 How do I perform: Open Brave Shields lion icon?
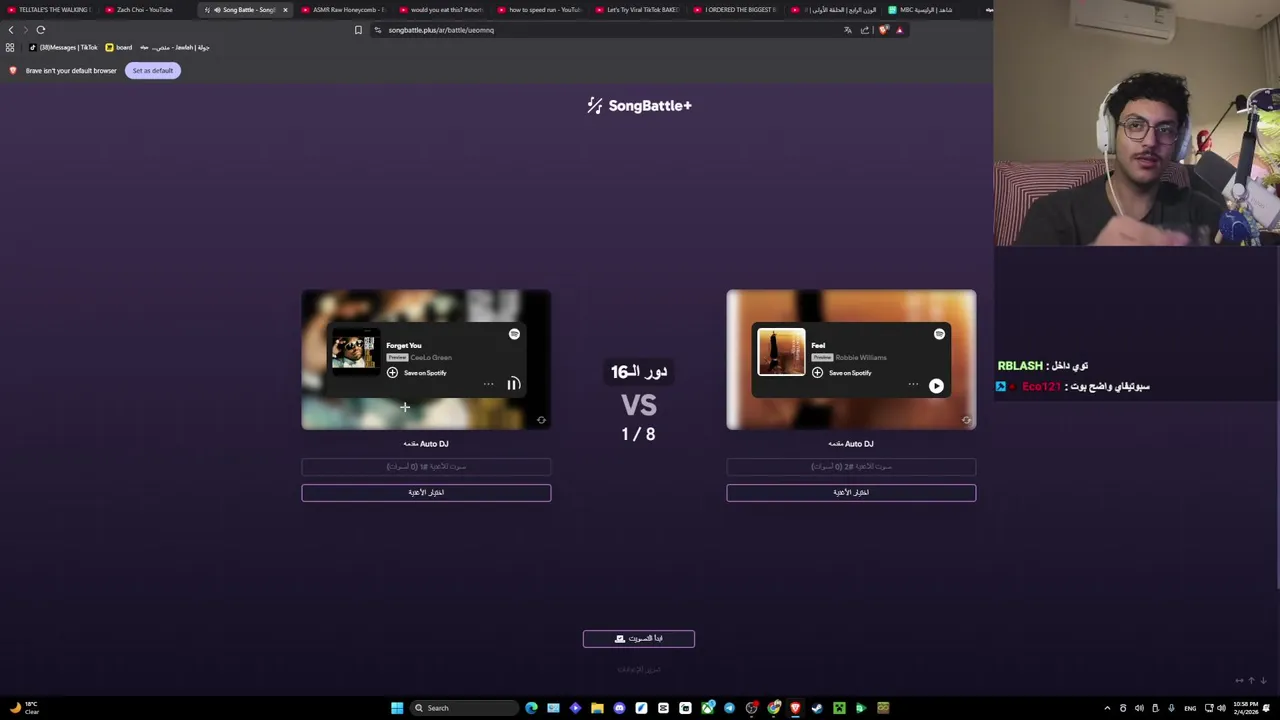[x=883, y=30]
